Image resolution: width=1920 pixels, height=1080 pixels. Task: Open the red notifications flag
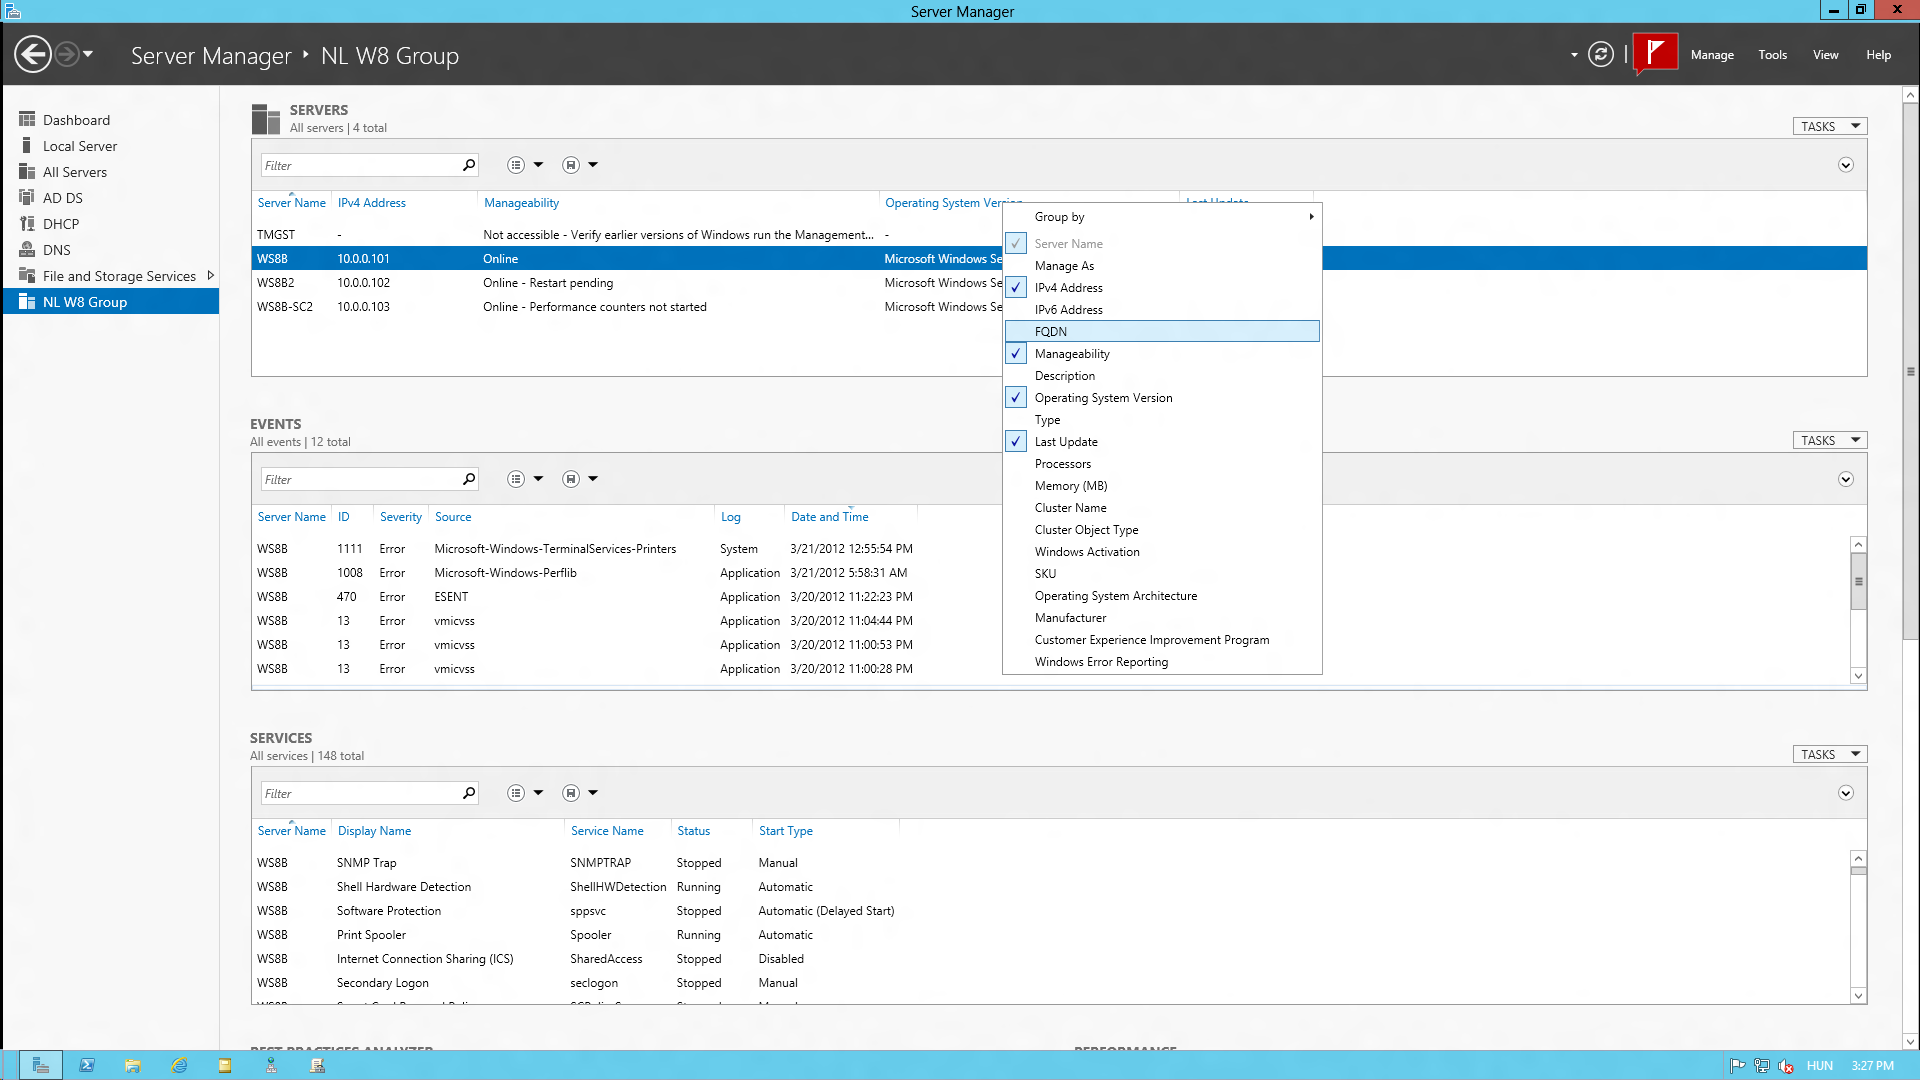point(1655,53)
